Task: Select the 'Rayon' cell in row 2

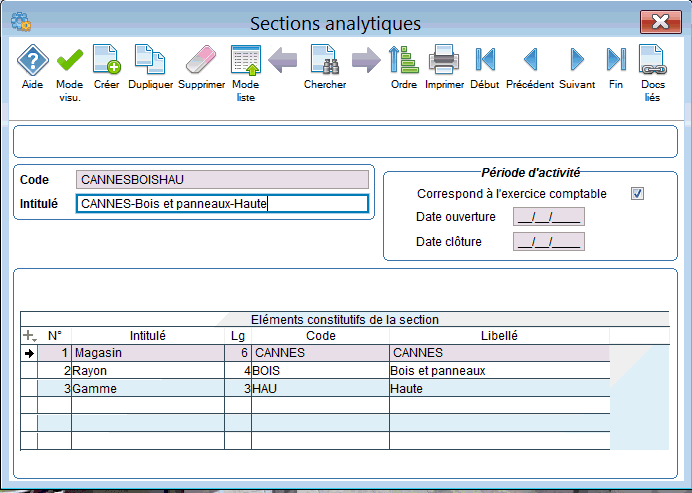Action: 148,371
